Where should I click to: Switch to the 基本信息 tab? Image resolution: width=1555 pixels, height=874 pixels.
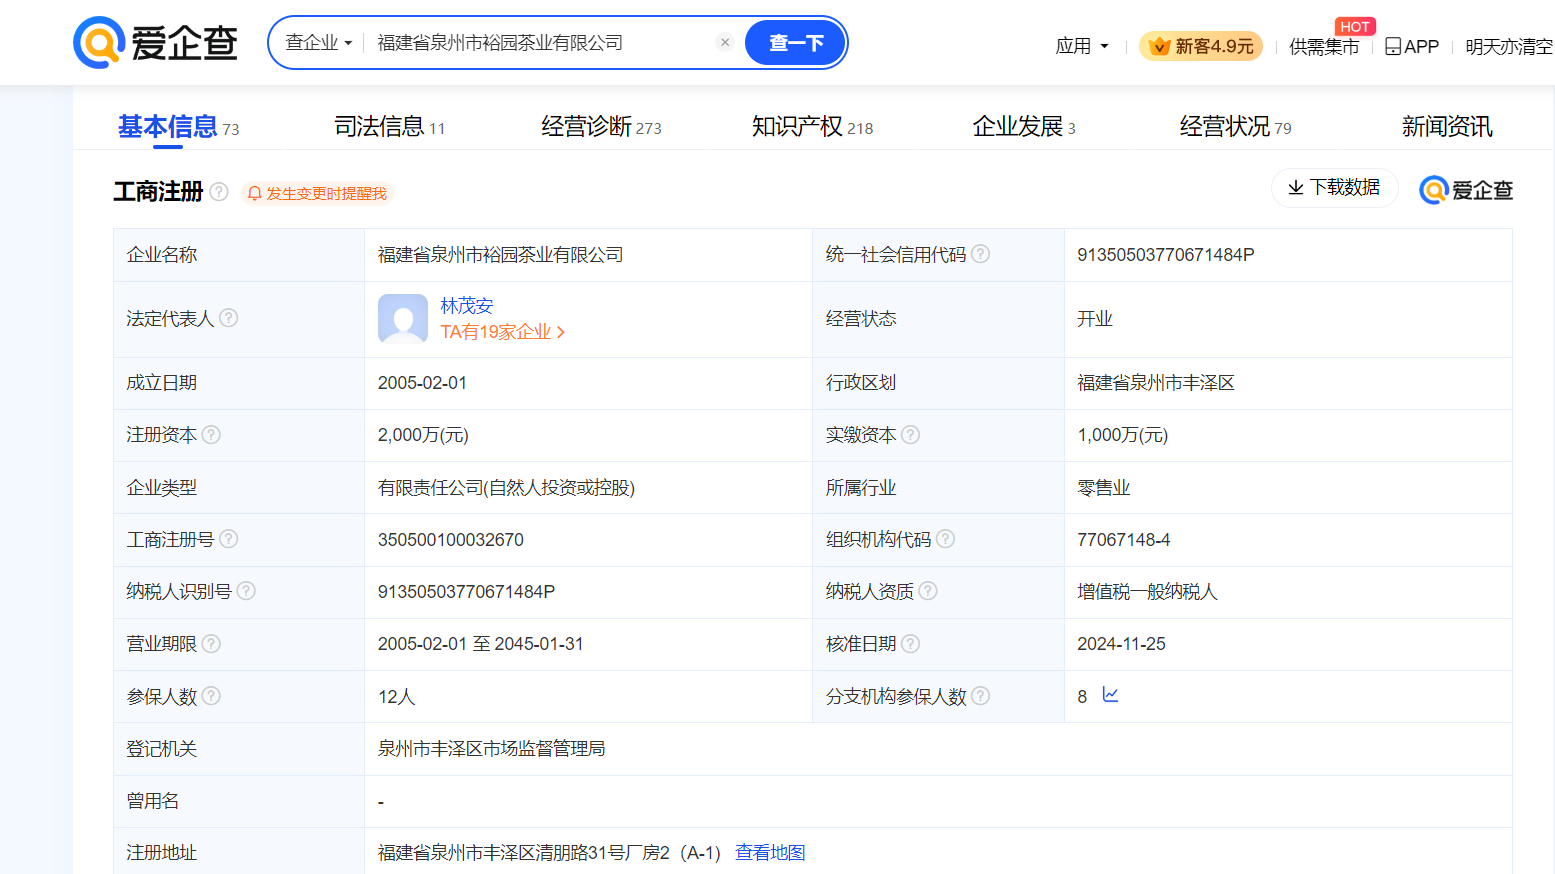point(178,127)
